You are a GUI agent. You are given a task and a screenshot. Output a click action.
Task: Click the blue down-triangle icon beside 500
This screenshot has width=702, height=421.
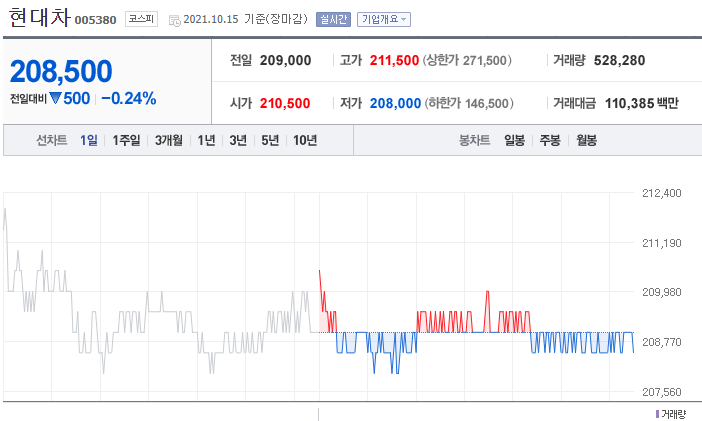point(55,98)
